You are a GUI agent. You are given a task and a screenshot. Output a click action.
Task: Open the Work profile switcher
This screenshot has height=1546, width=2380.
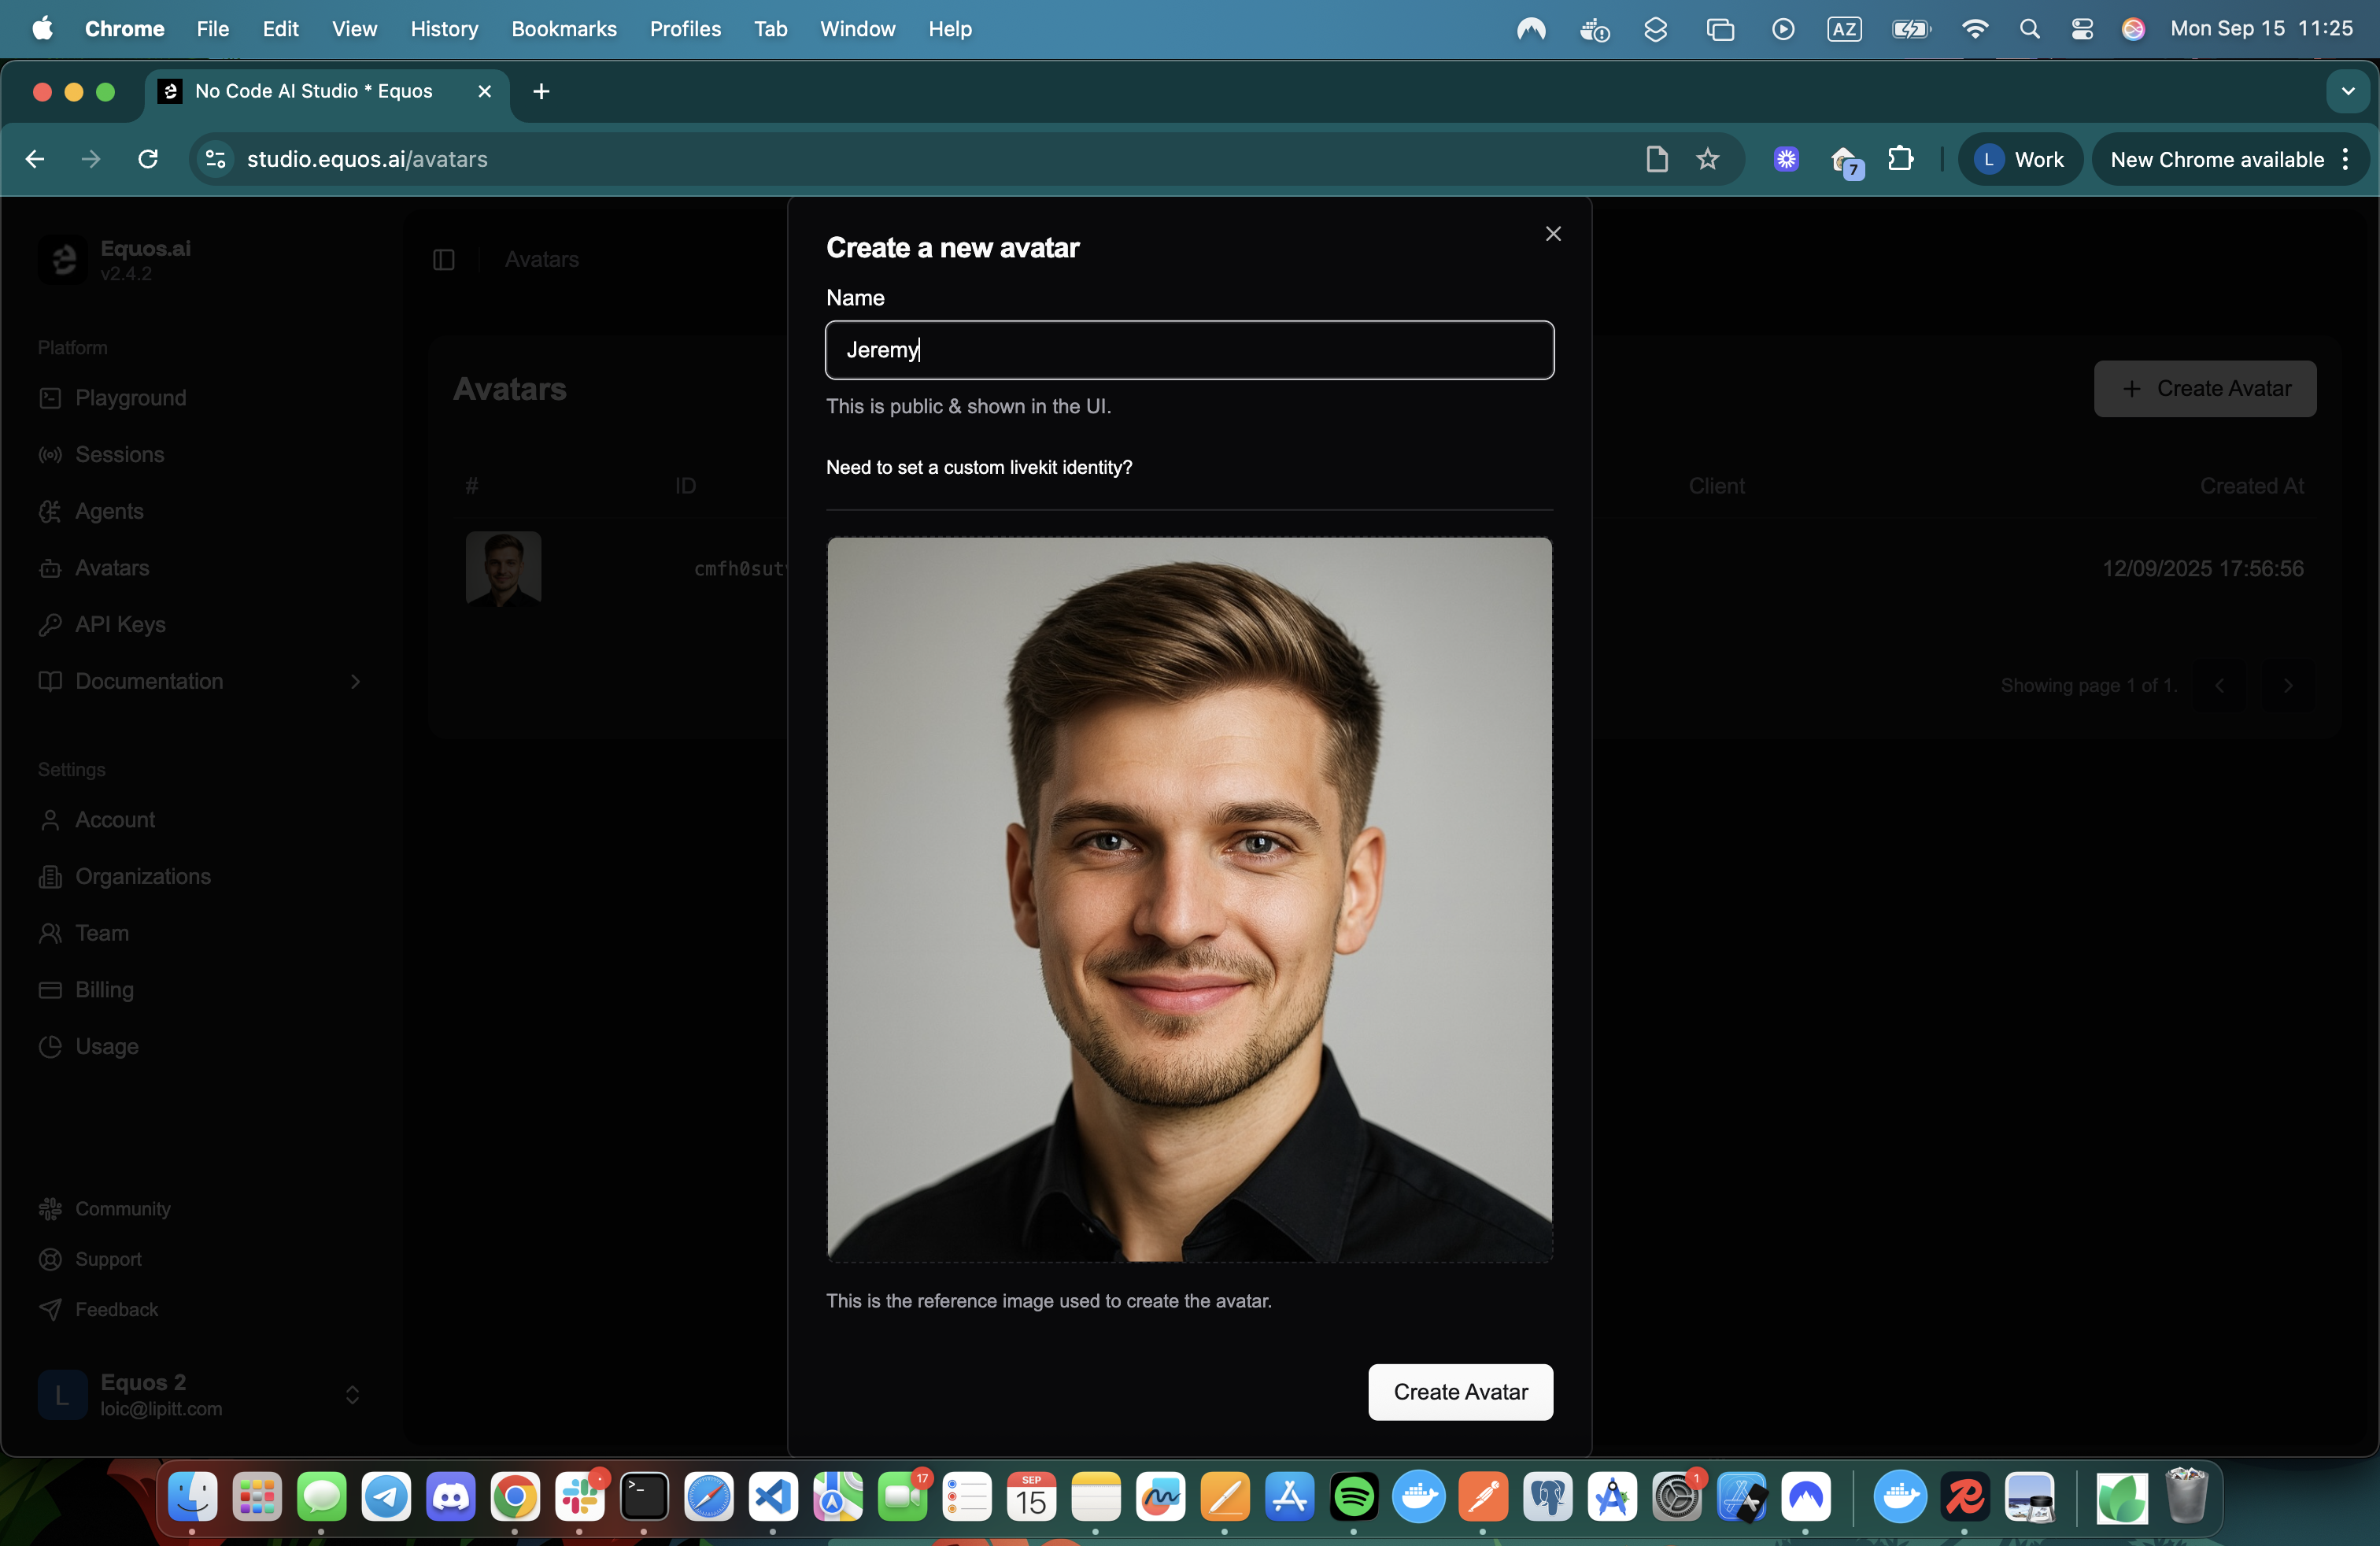click(2019, 159)
